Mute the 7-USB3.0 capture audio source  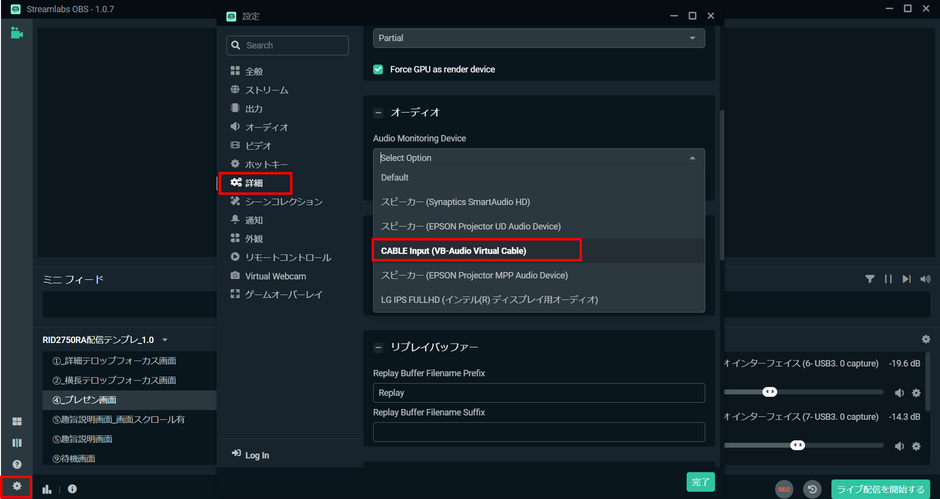899,446
